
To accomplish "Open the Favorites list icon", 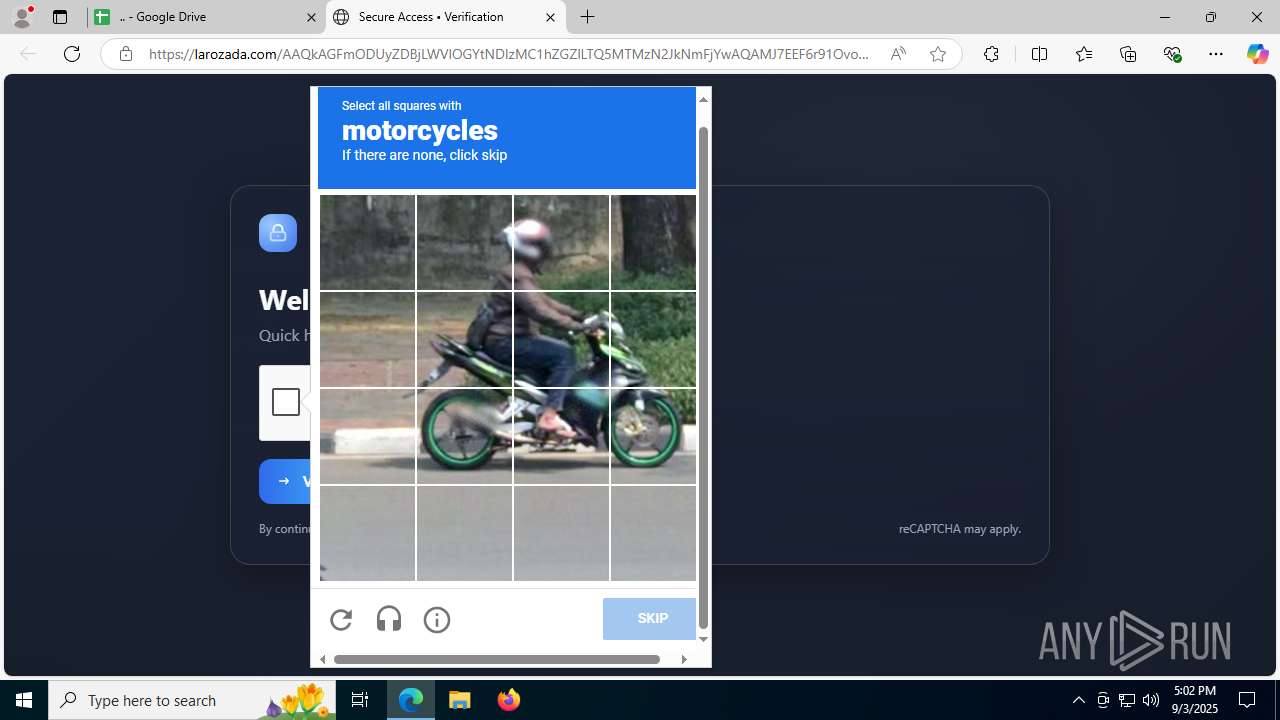I will tap(1084, 54).
